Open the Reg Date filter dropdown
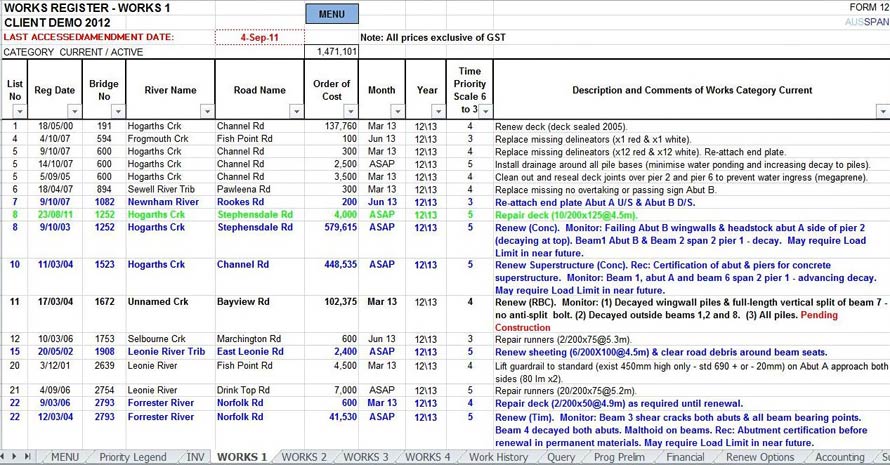Image resolution: width=890 pixels, height=465 pixels. (x=74, y=111)
